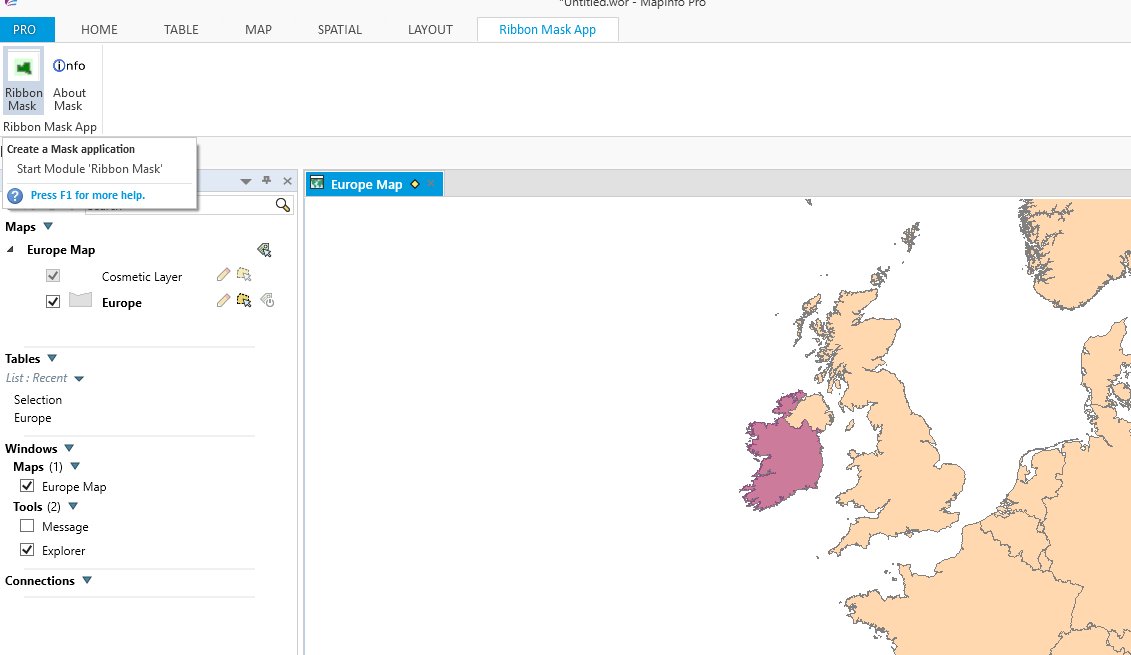Select the Ribbon Mask App tab
This screenshot has width=1131, height=655.
547,30
